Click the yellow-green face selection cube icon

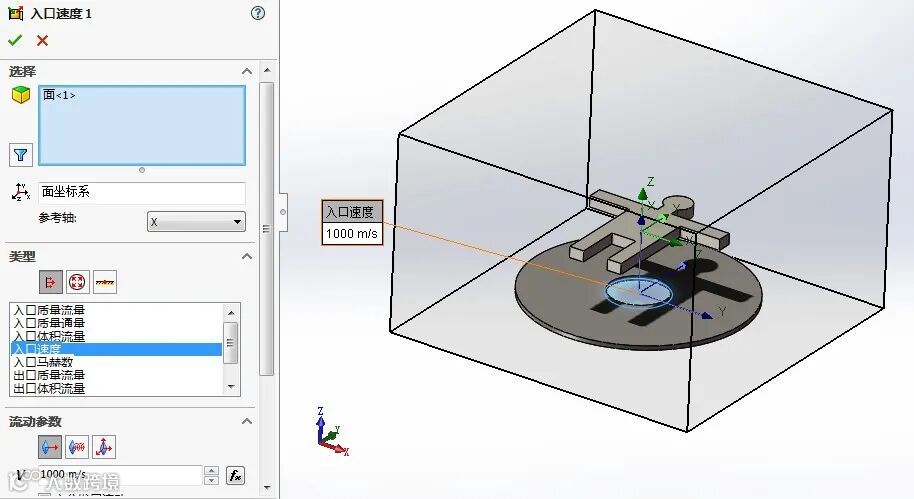click(21, 94)
